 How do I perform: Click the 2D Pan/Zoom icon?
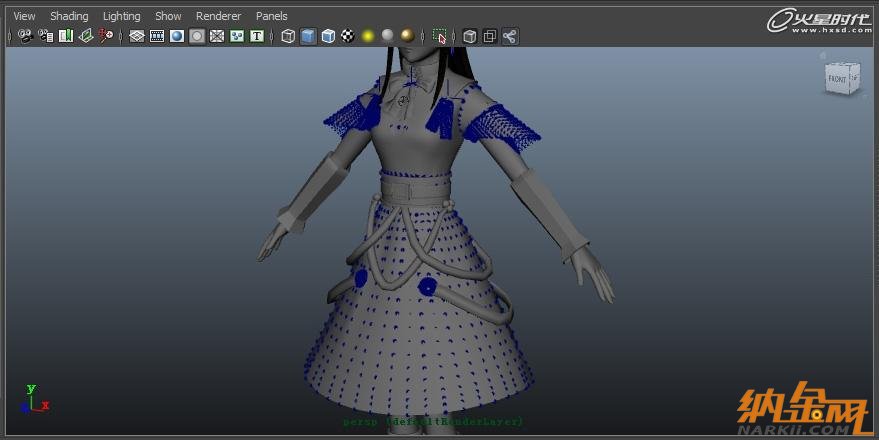(x=106, y=36)
